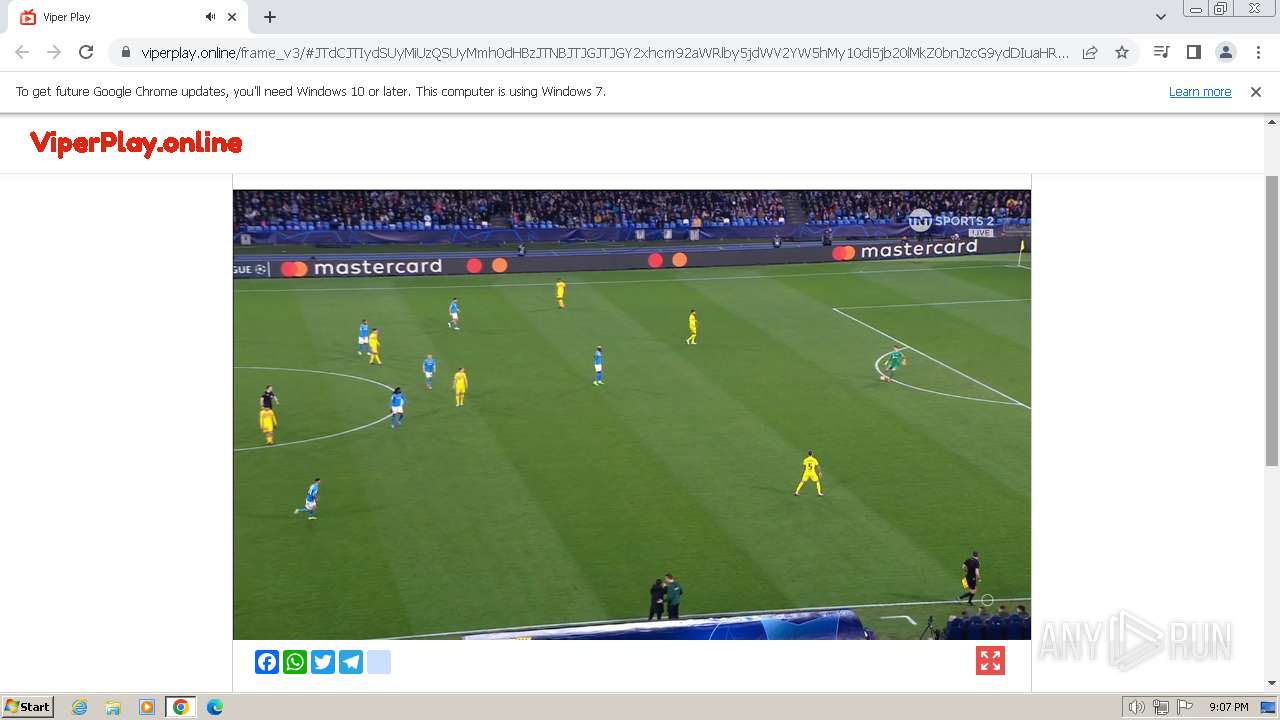Open the media controls button
1280x720 pixels.
coord(1161,52)
